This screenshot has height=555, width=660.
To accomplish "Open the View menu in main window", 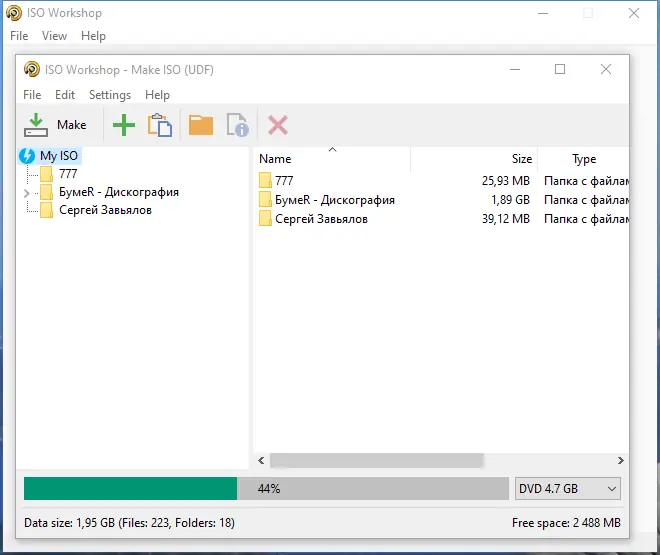I will pos(54,36).
